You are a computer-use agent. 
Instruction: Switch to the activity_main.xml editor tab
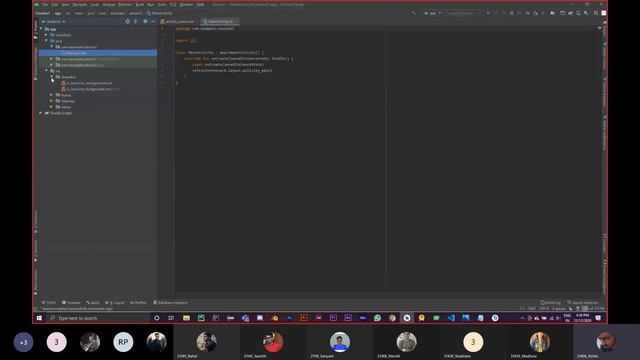pyautogui.click(x=177, y=21)
